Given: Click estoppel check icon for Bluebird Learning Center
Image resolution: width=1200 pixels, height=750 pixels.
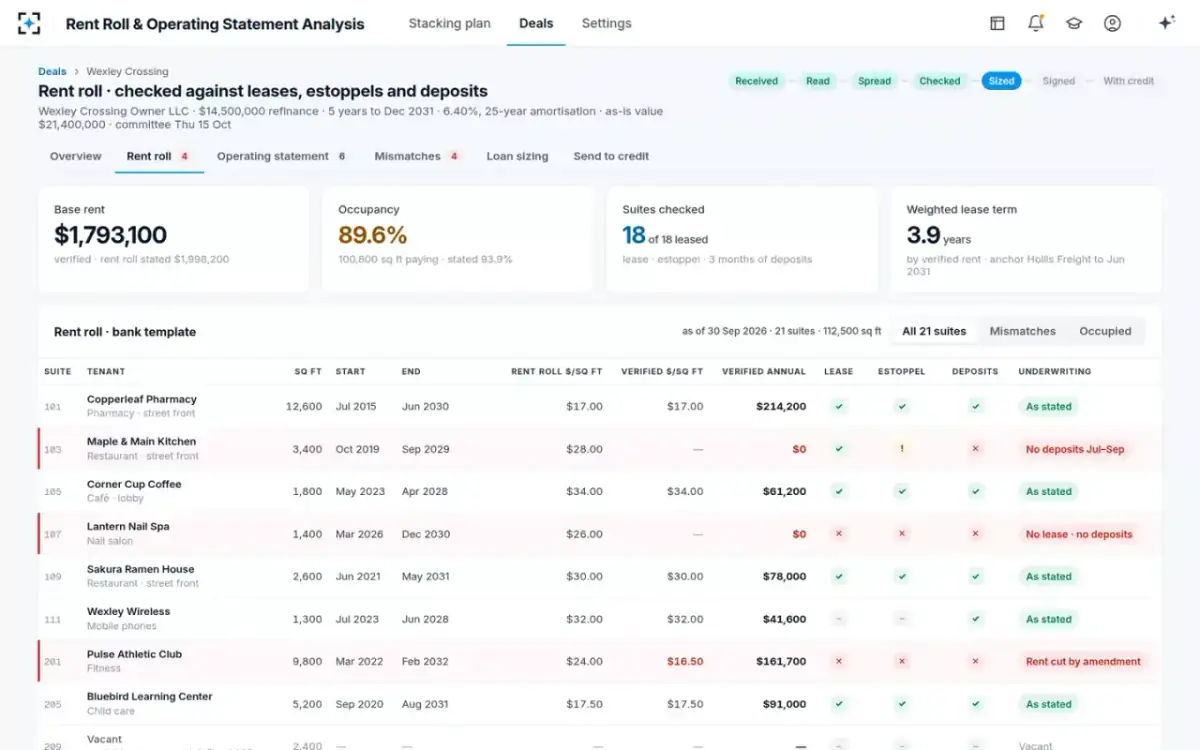Looking at the screenshot, I should (902, 704).
